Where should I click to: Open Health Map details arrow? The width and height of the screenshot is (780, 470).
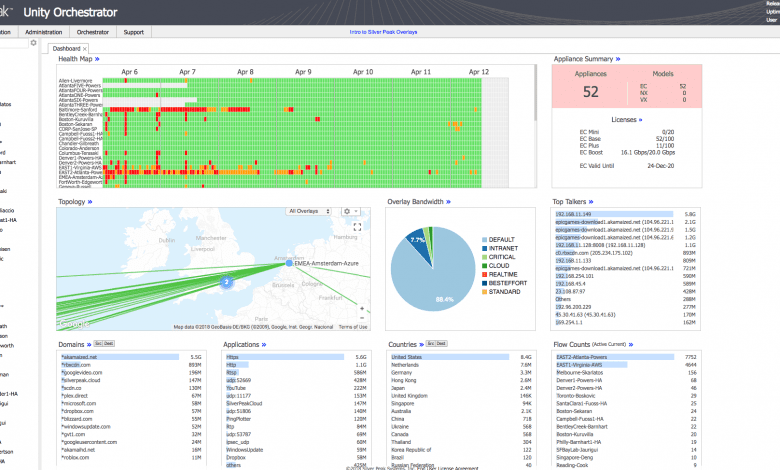[x=97, y=59]
